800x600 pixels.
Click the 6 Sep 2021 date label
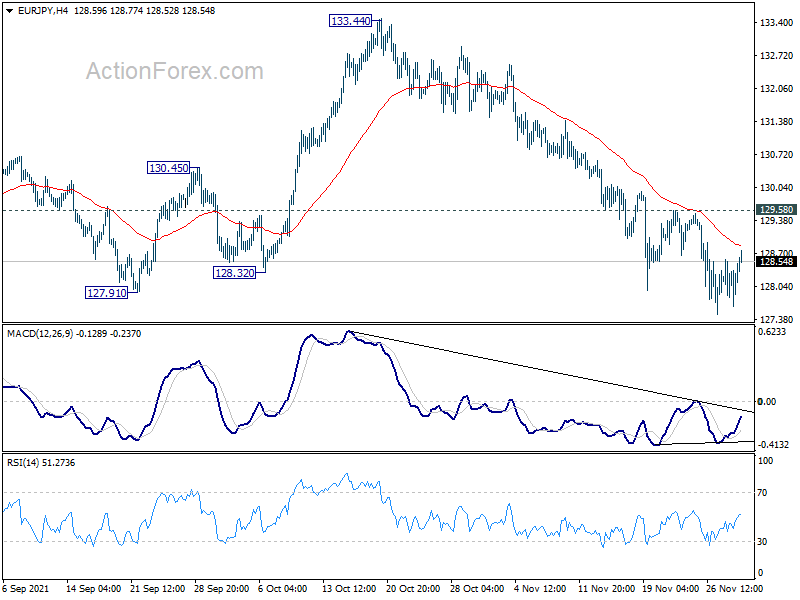26,589
